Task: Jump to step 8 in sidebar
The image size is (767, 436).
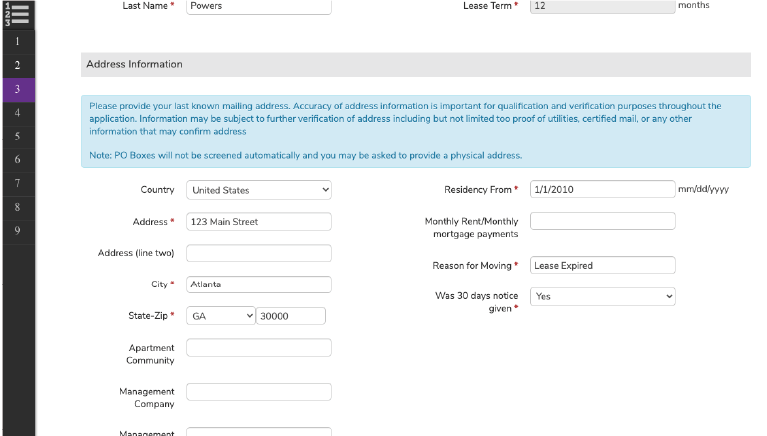Action: pos(18,207)
